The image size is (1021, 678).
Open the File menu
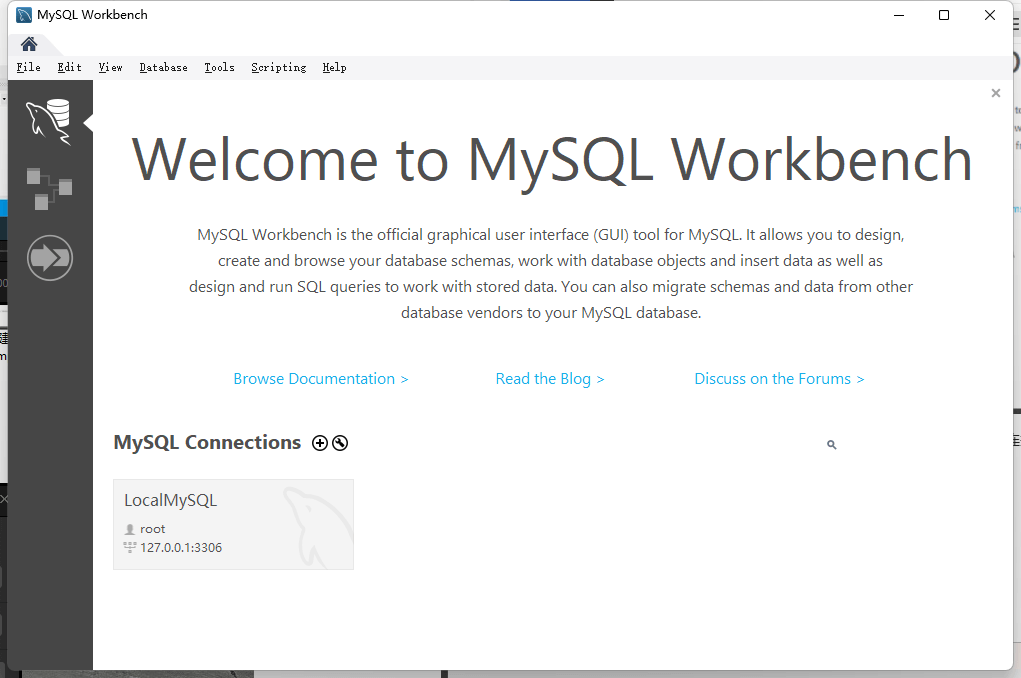pos(29,67)
